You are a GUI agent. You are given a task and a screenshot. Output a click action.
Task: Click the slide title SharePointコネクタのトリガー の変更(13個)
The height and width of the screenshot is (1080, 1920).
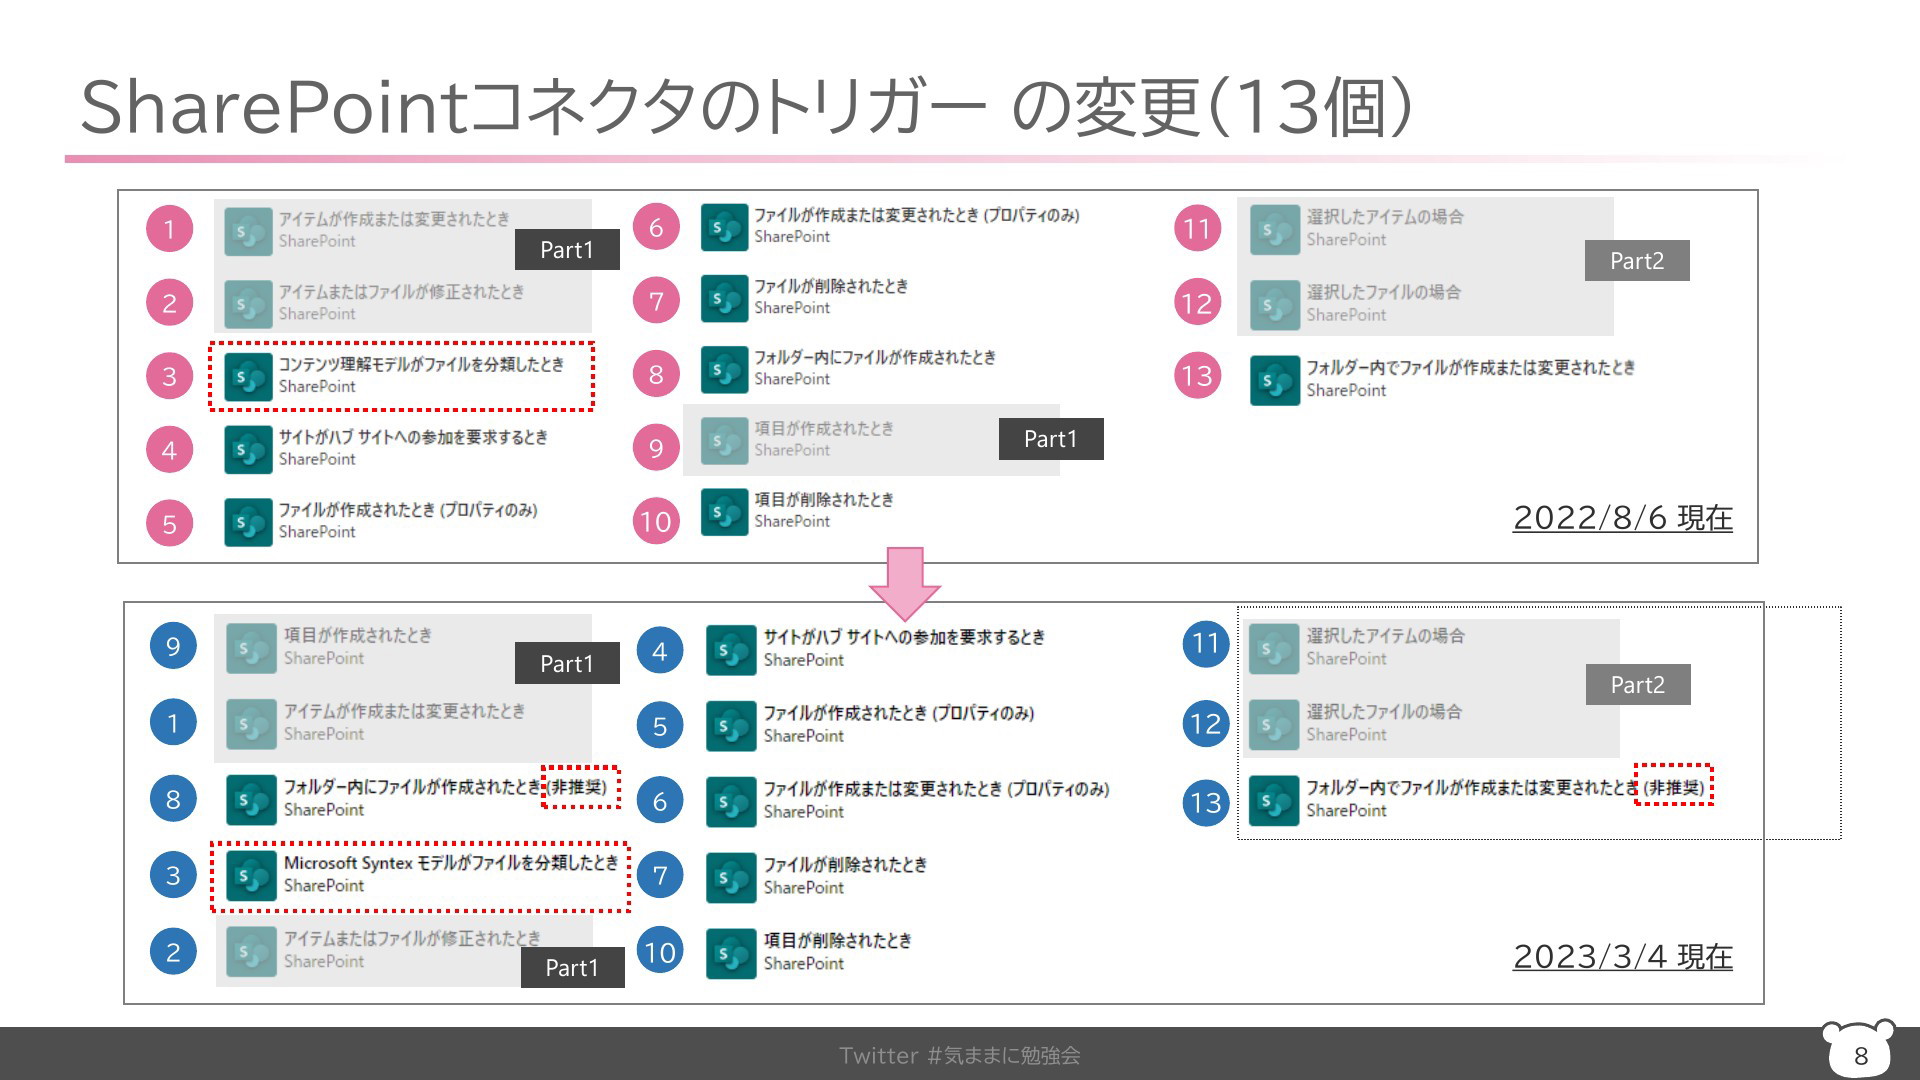[746, 107]
